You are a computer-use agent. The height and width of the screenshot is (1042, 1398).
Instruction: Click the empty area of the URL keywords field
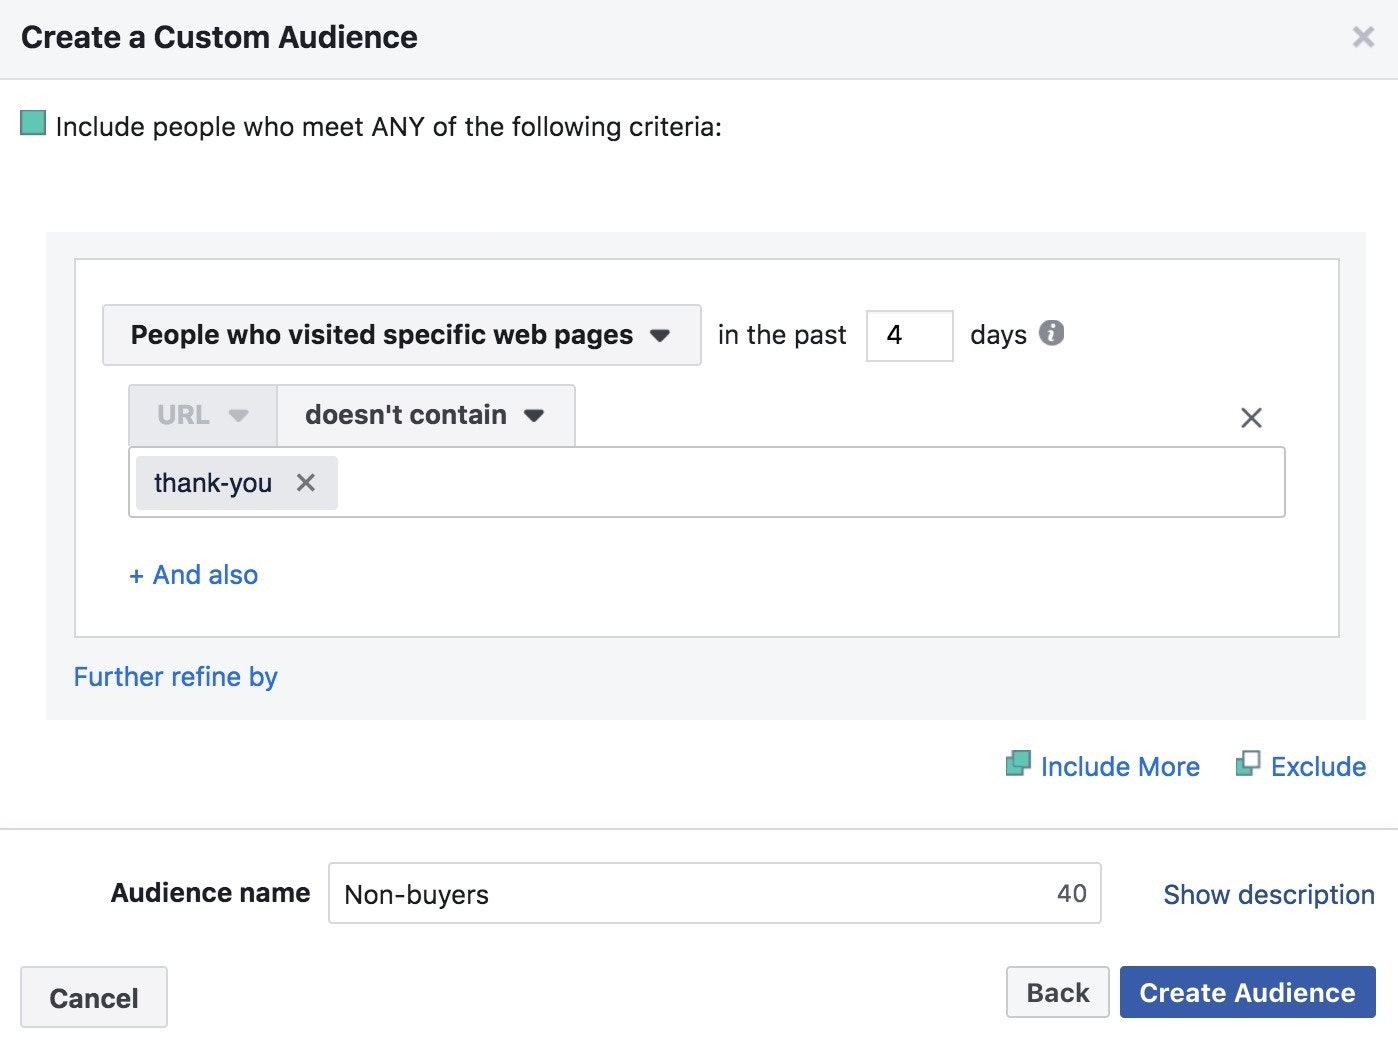[800, 483]
